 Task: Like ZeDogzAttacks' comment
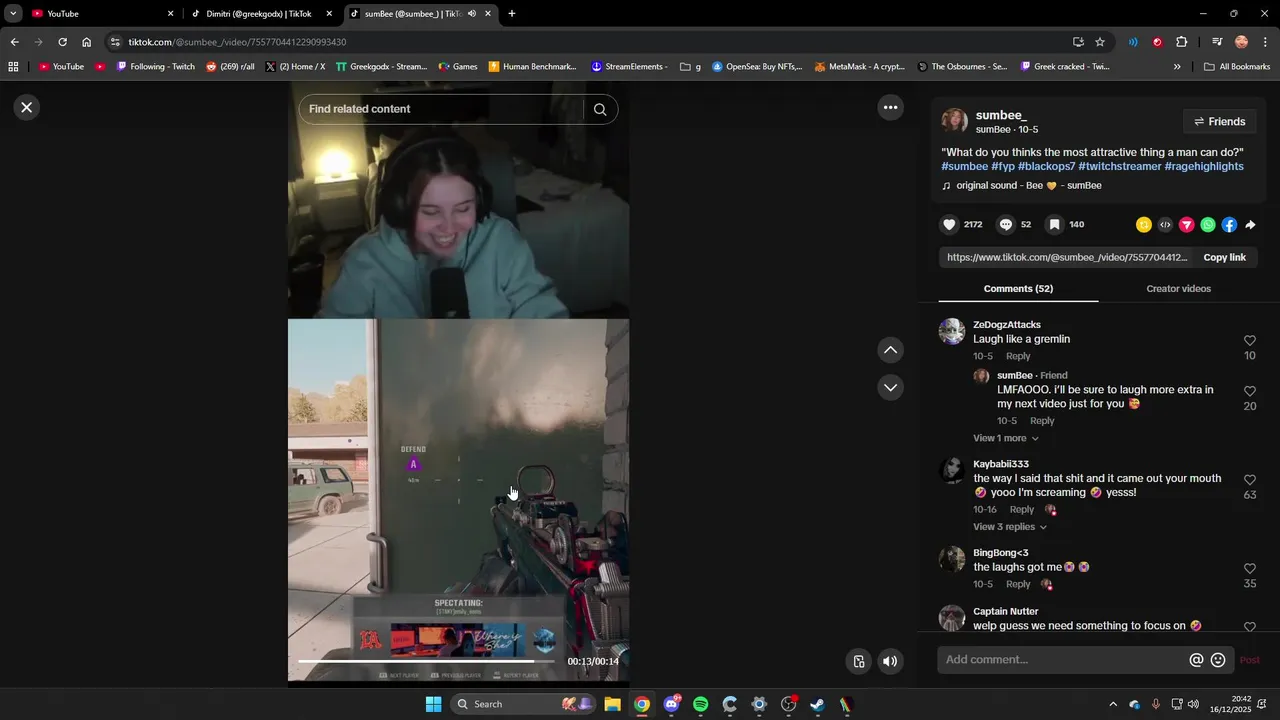1250,341
